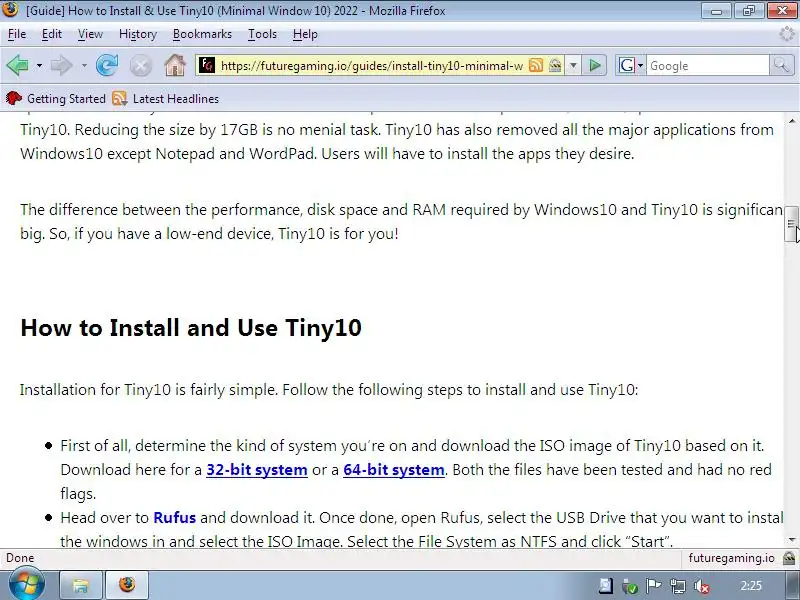800x600 pixels.
Task: Open the Getting Started bookmark
Action: (x=56, y=98)
